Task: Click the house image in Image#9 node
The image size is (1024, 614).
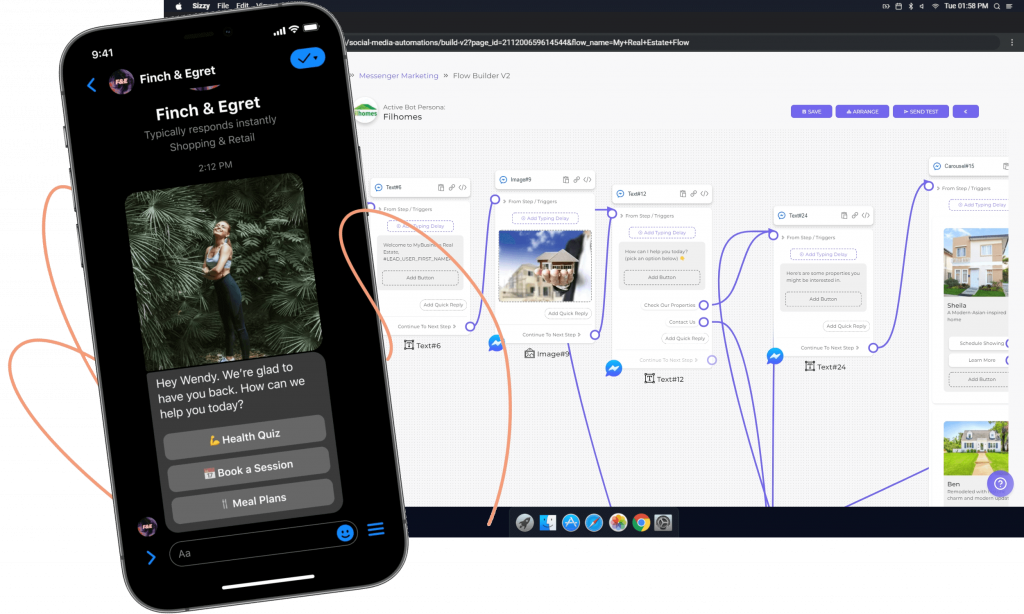Action: pos(545,265)
